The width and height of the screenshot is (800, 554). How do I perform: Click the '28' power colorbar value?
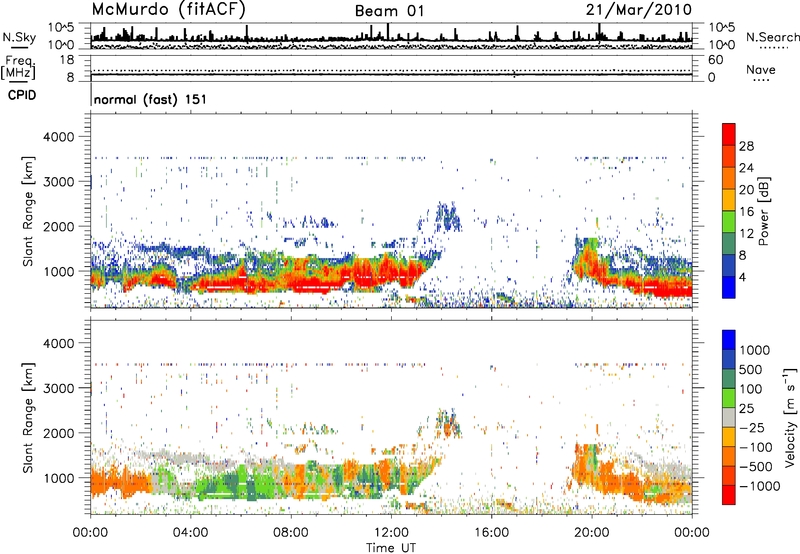pos(746,146)
